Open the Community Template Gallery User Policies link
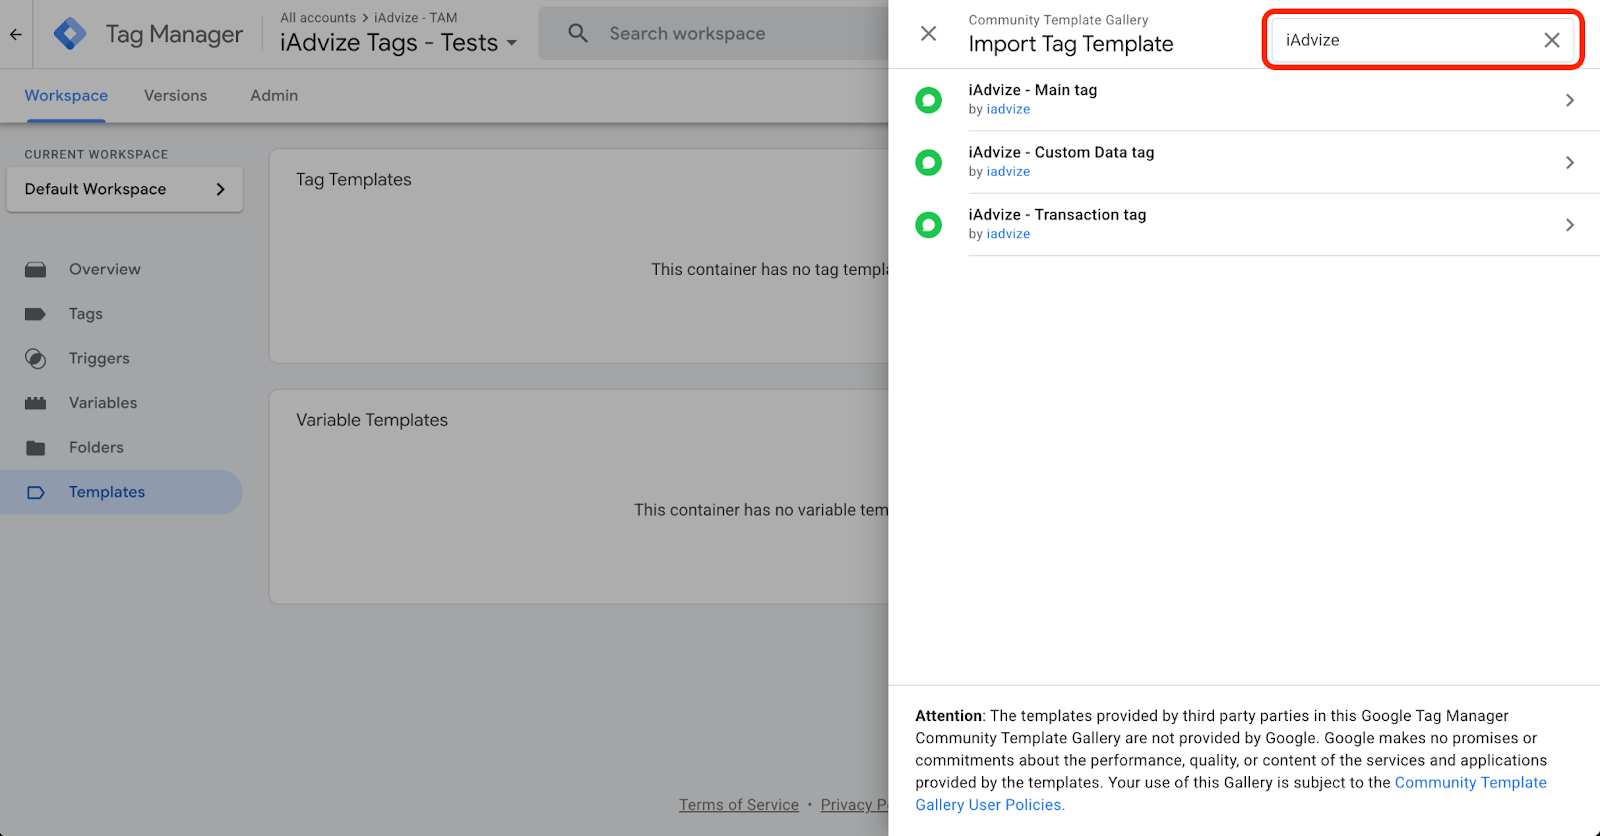Screen dimensions: 1600x836 click(1470, 783)
